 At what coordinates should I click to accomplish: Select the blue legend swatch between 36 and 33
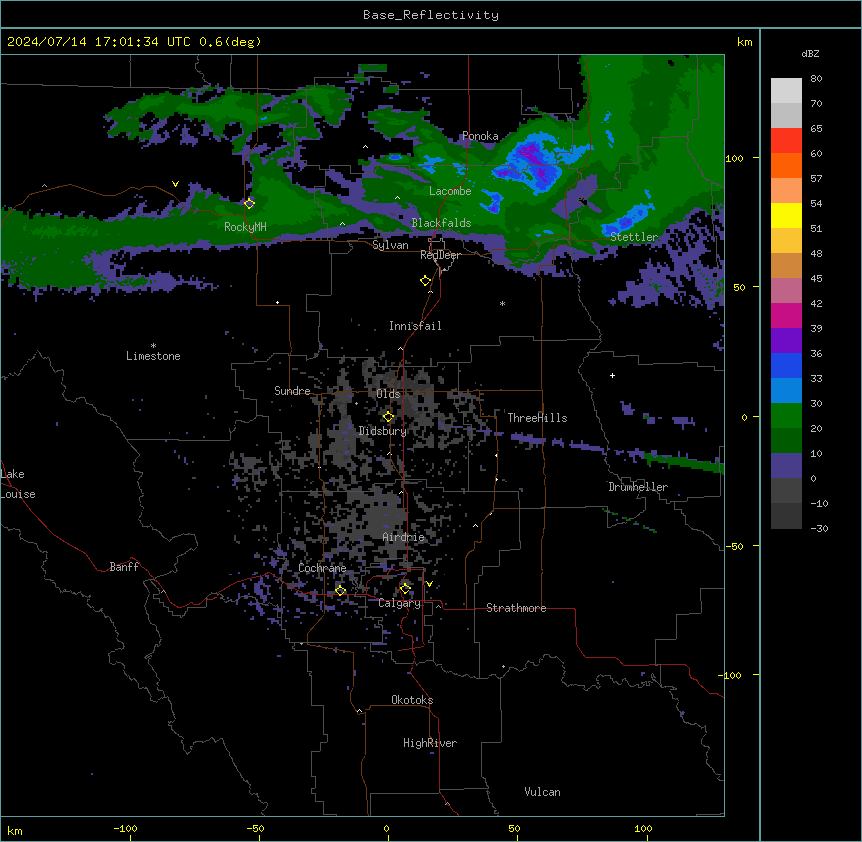point(786,365)
